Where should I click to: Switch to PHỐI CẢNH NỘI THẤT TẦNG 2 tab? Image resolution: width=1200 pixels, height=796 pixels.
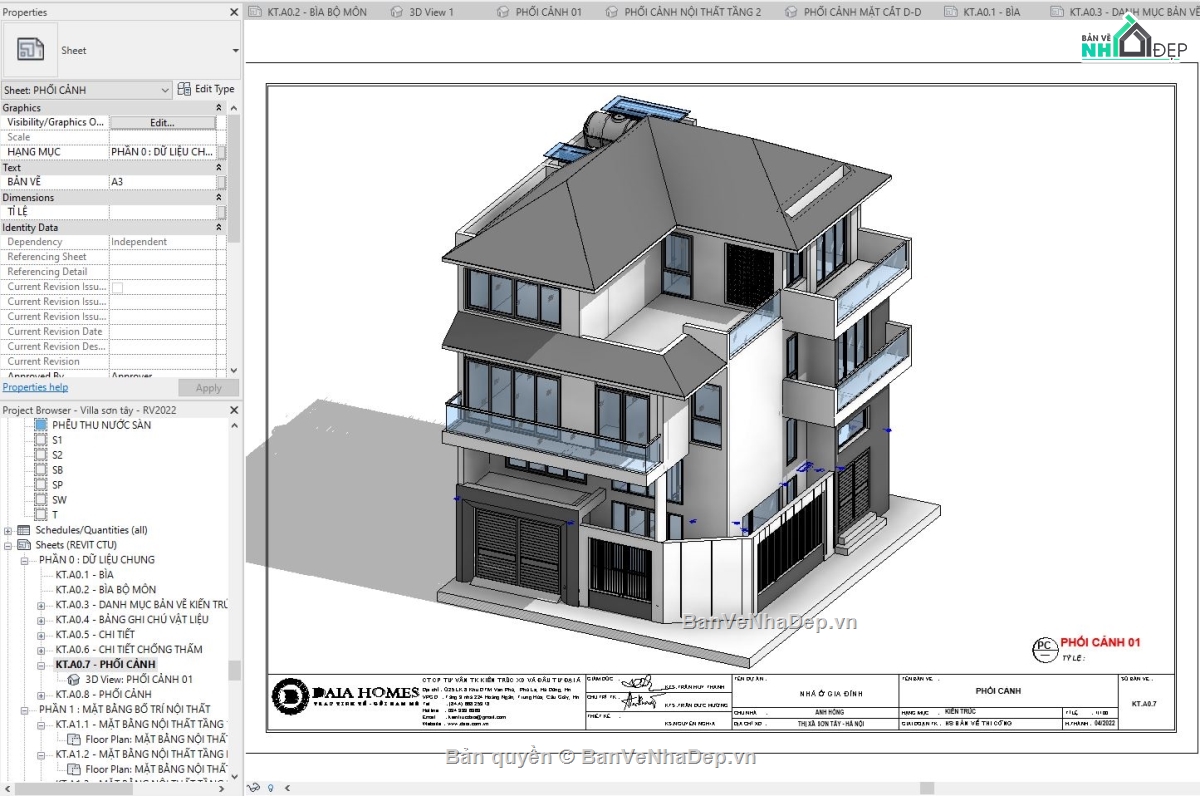point(683,12)
